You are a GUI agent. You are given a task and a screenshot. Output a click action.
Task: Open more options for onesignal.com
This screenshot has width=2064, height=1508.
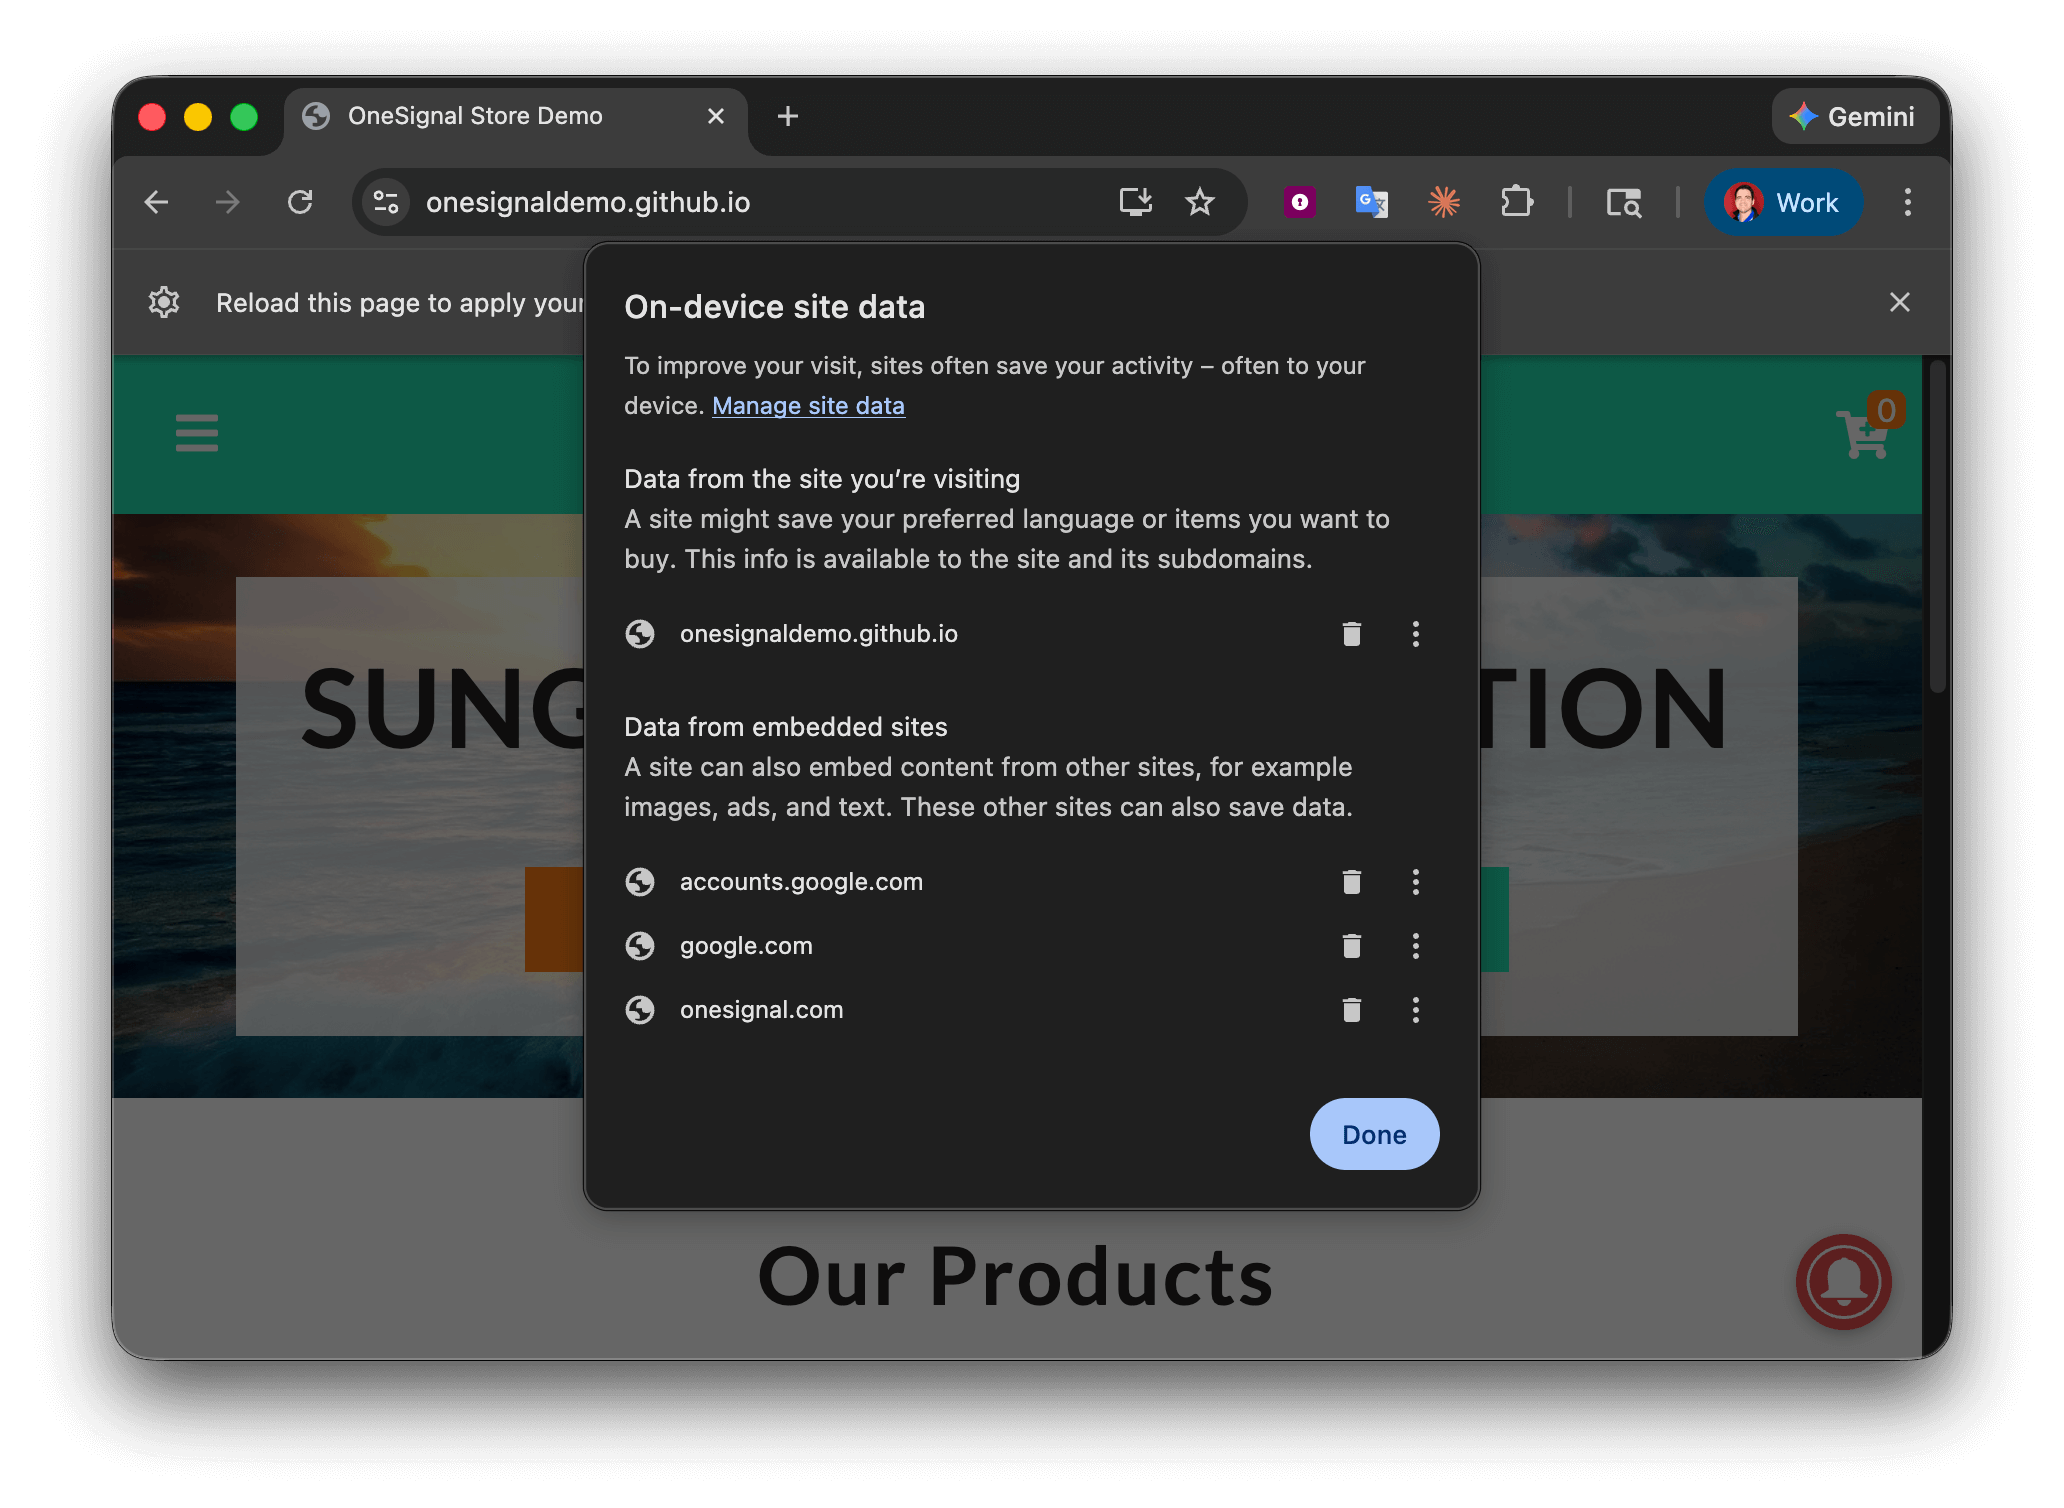(x=1415, y=1010)
